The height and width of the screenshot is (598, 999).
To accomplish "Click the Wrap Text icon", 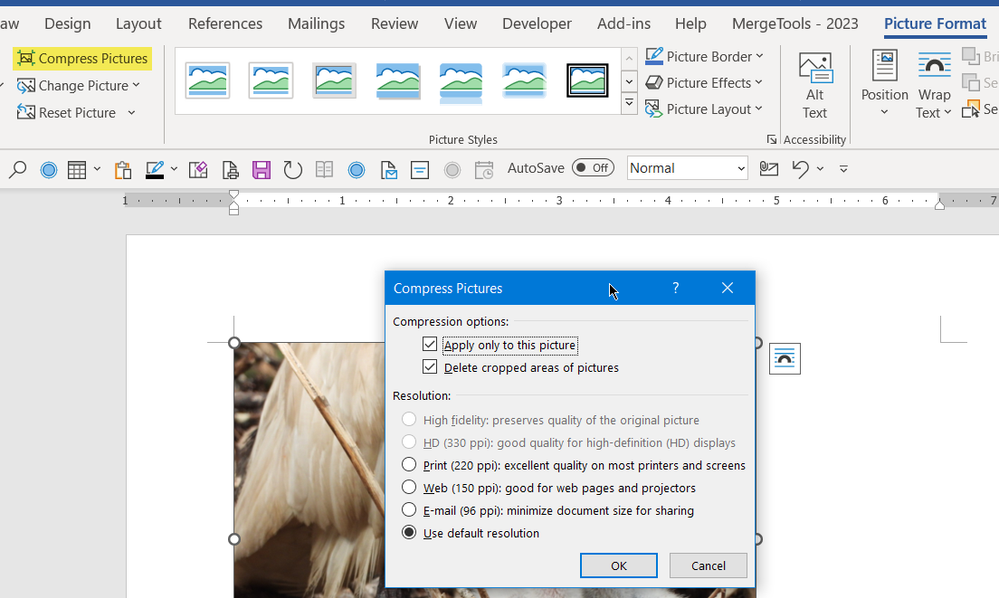I will (934, 66).
